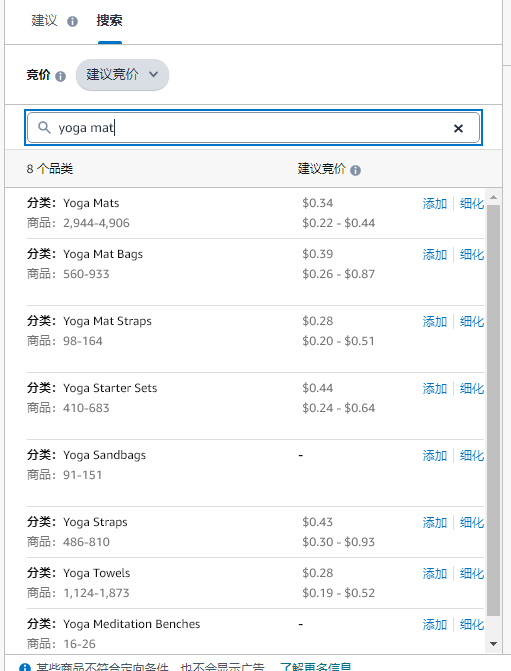Add the Yoga Mats category
The image size is (511, 671).
pos(435,203)
